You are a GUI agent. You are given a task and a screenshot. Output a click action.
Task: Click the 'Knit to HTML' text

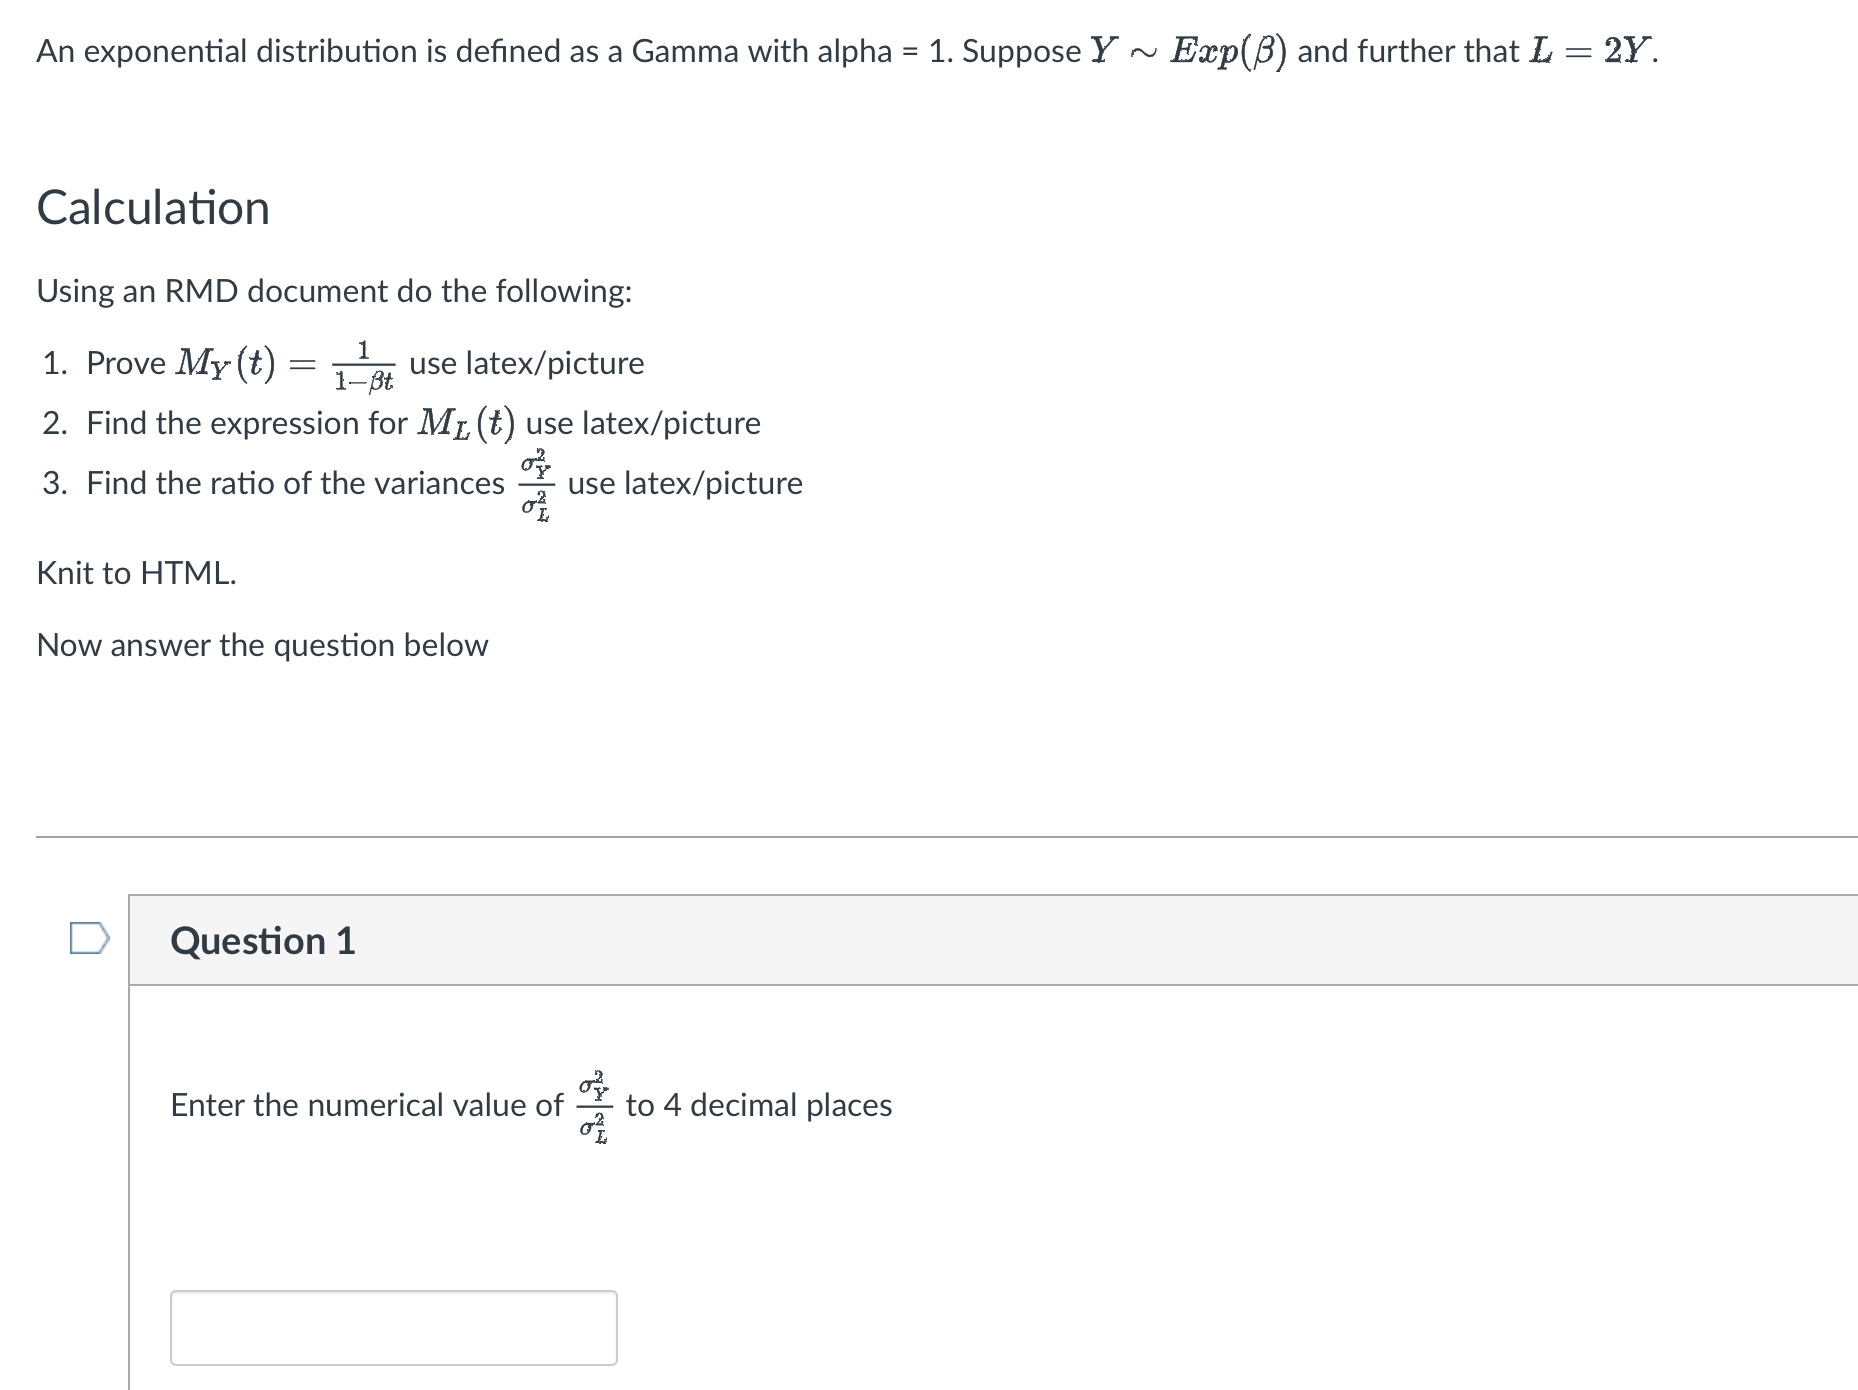(135, 573)
